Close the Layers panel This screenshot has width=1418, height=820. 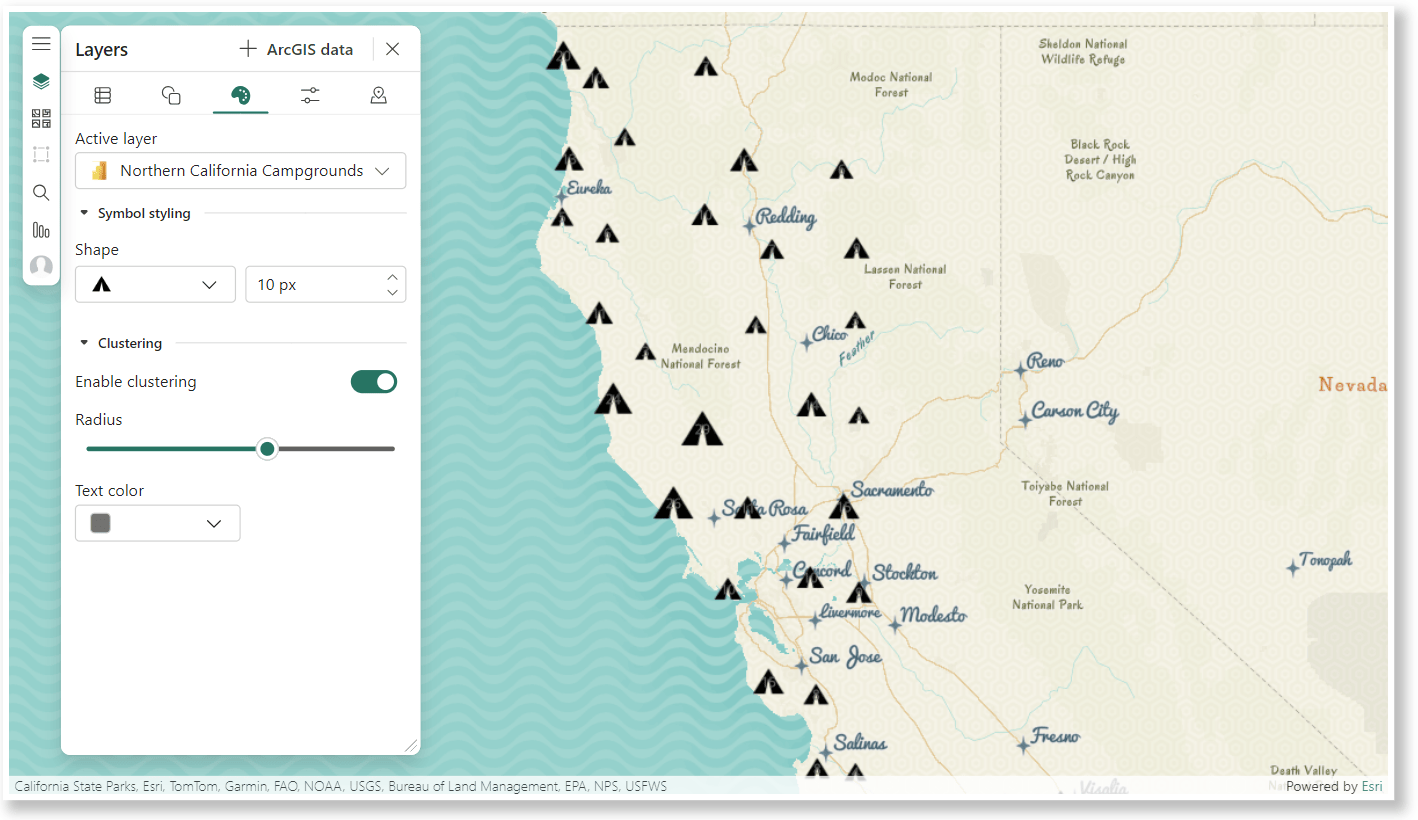[393, 49]
